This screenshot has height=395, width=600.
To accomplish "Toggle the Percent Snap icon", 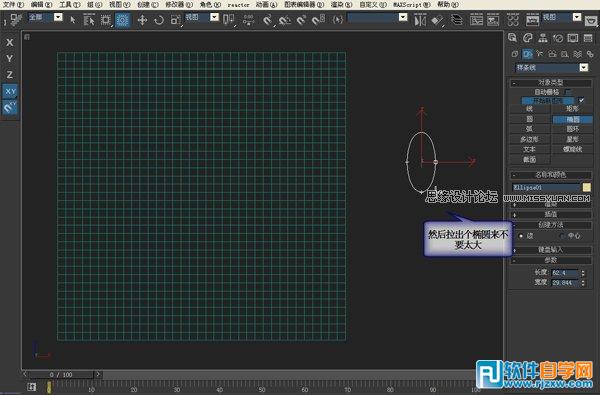I will coord(302,20).
